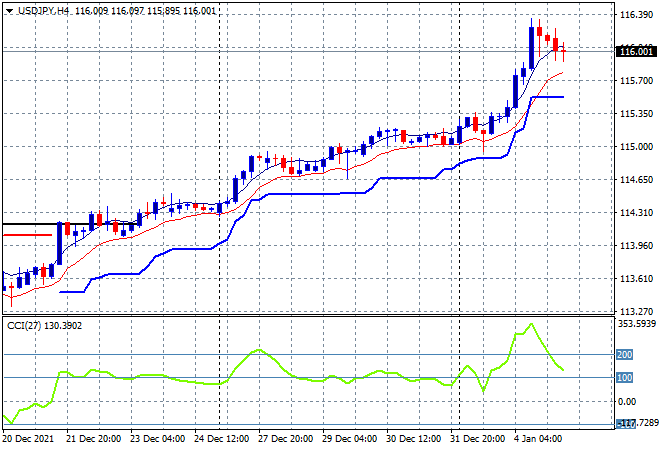Click the CCI level 200 marker

click(624, 354)
